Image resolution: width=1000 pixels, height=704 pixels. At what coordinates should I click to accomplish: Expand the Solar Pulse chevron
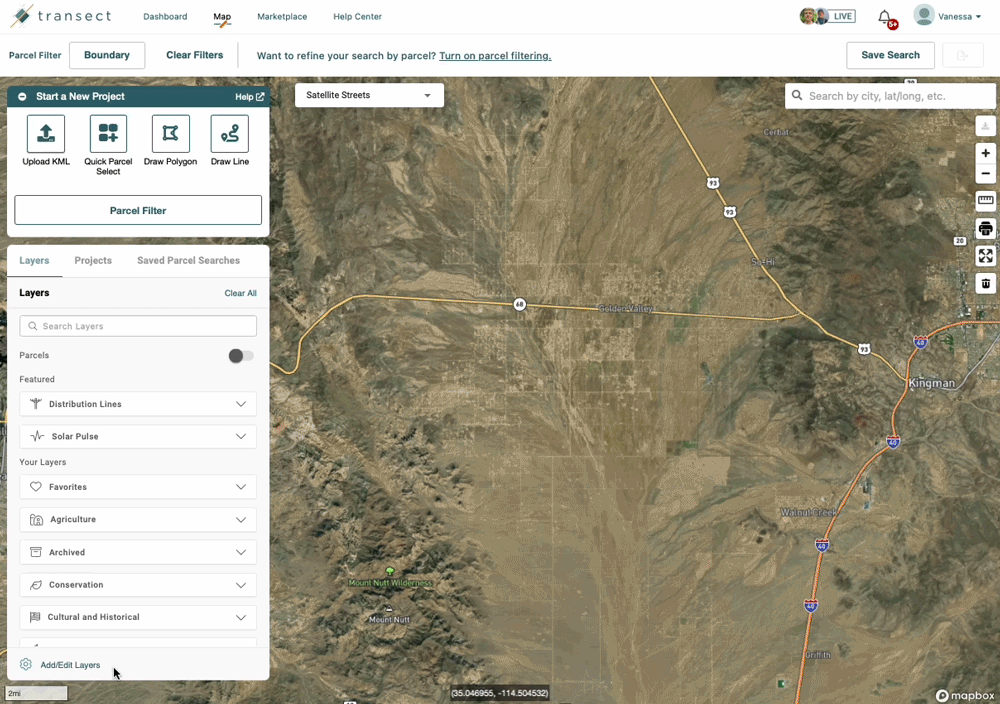pyautogui.click(x=241, y=436)
